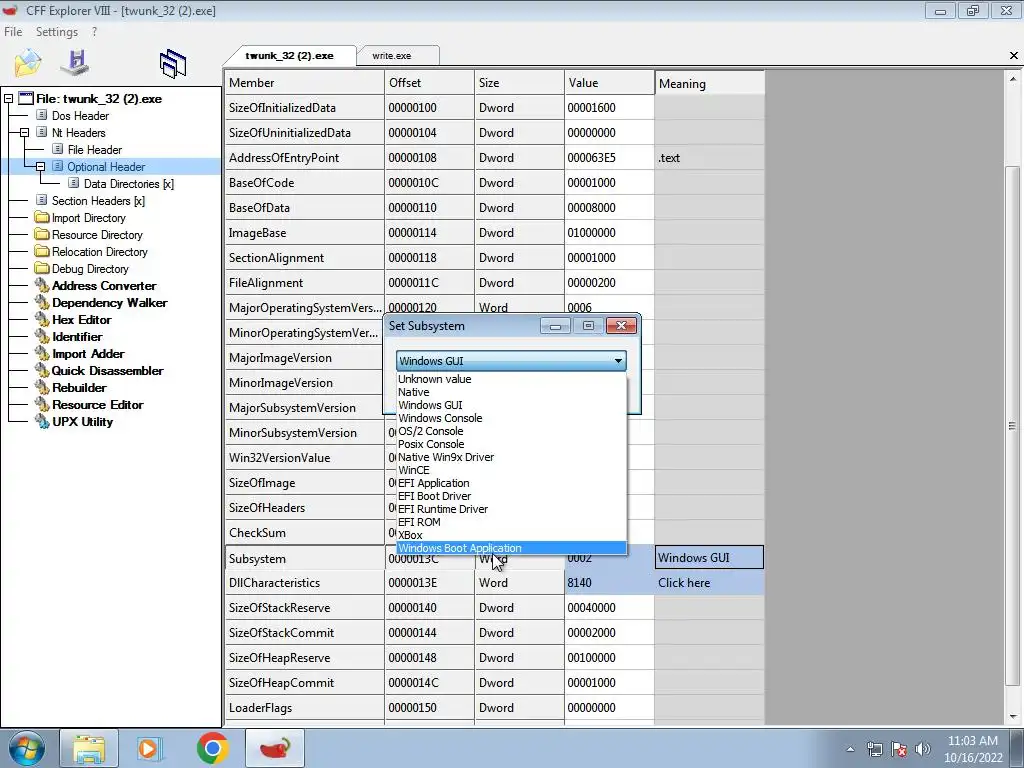Click the Offset column header
The image size is (1024, 768).
430,83
